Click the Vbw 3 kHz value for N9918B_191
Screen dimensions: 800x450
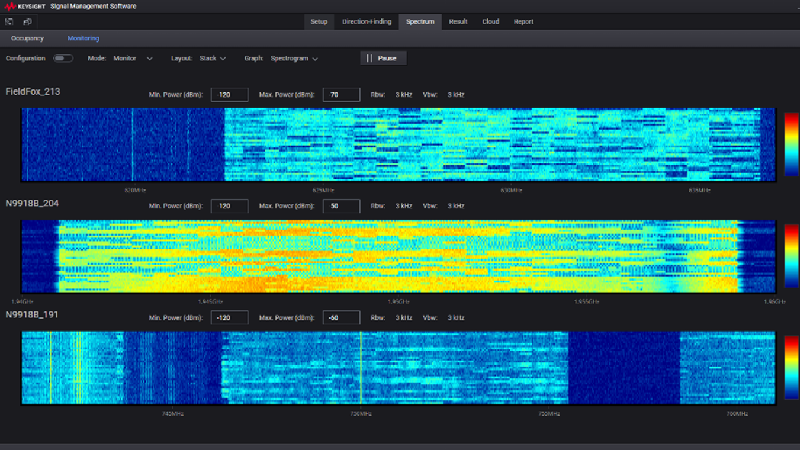[x=456, y=317]
